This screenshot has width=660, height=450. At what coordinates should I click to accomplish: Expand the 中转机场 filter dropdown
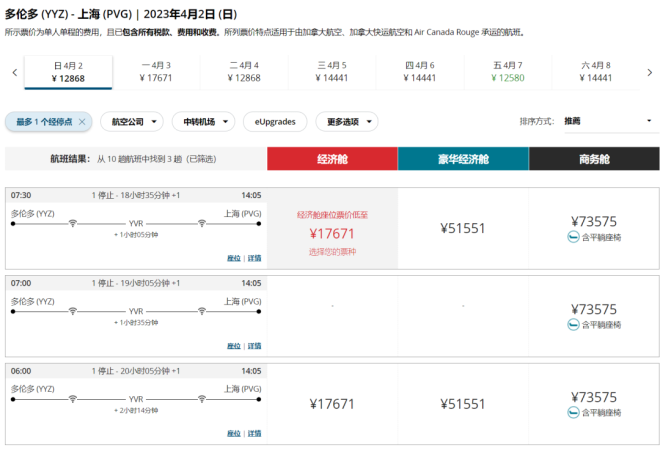point(203,121)
